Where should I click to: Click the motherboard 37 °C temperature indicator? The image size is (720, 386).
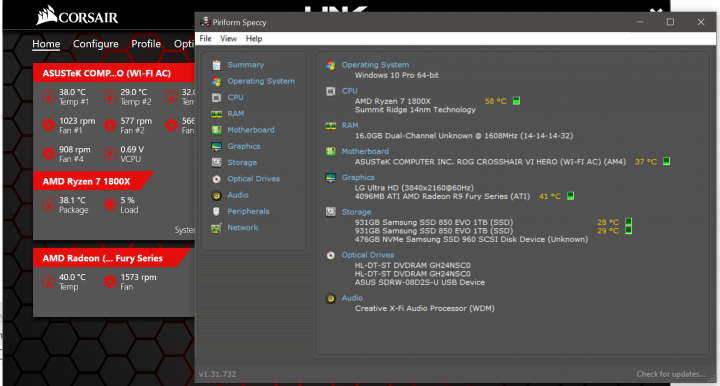click(x=666, y=161)
